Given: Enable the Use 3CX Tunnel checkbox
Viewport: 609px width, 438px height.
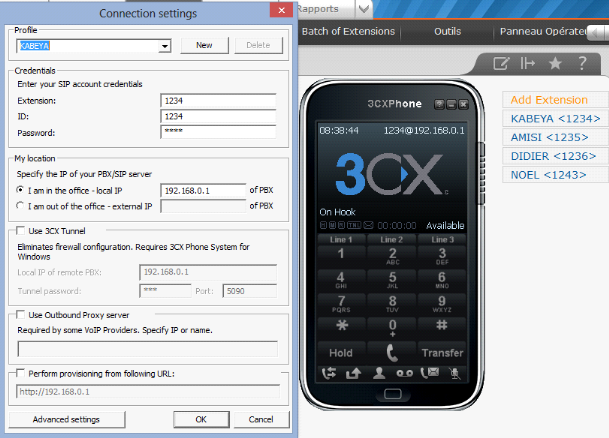Looking at the screenshot, I should (x=21, y=231).
